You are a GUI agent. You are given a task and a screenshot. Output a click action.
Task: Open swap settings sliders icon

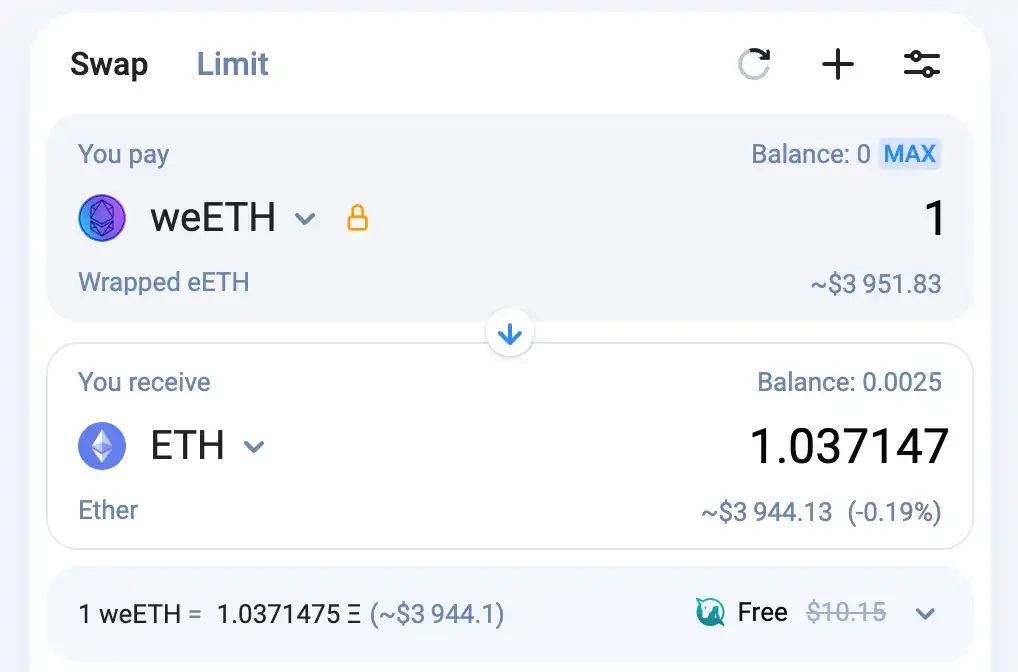(x=921, y=65)
